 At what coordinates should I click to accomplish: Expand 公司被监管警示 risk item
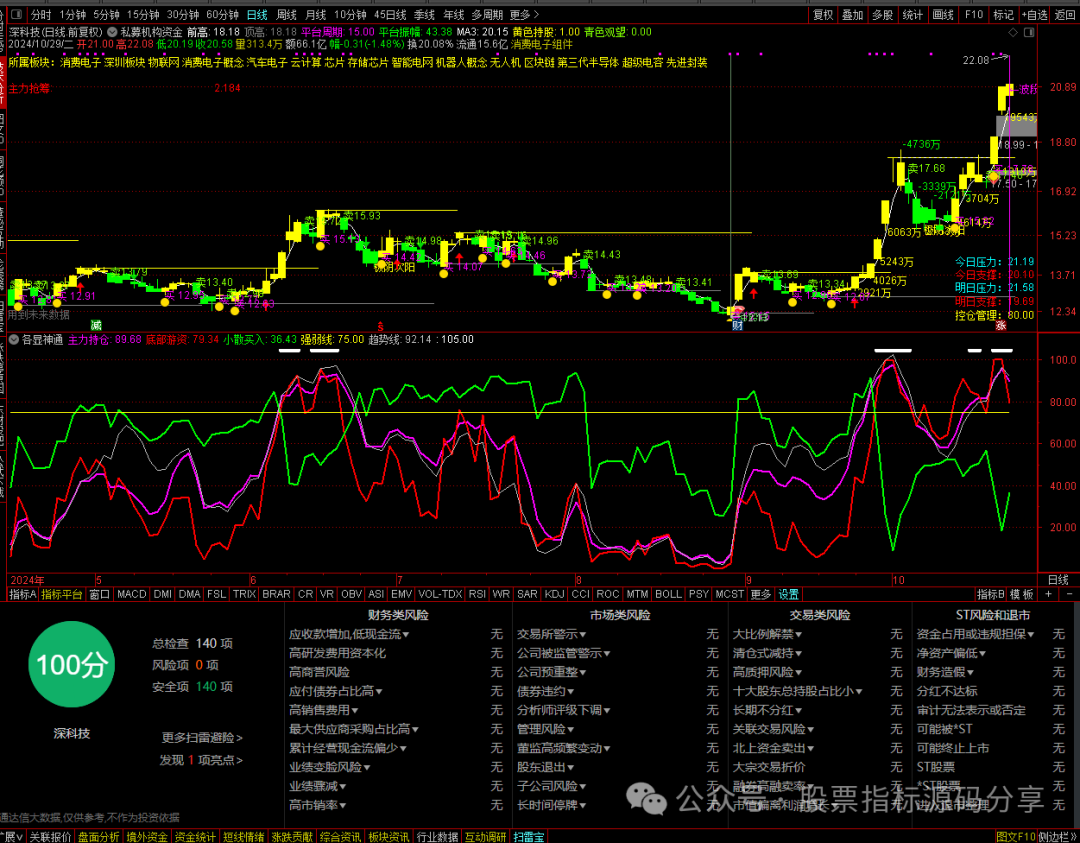point(564,653)
